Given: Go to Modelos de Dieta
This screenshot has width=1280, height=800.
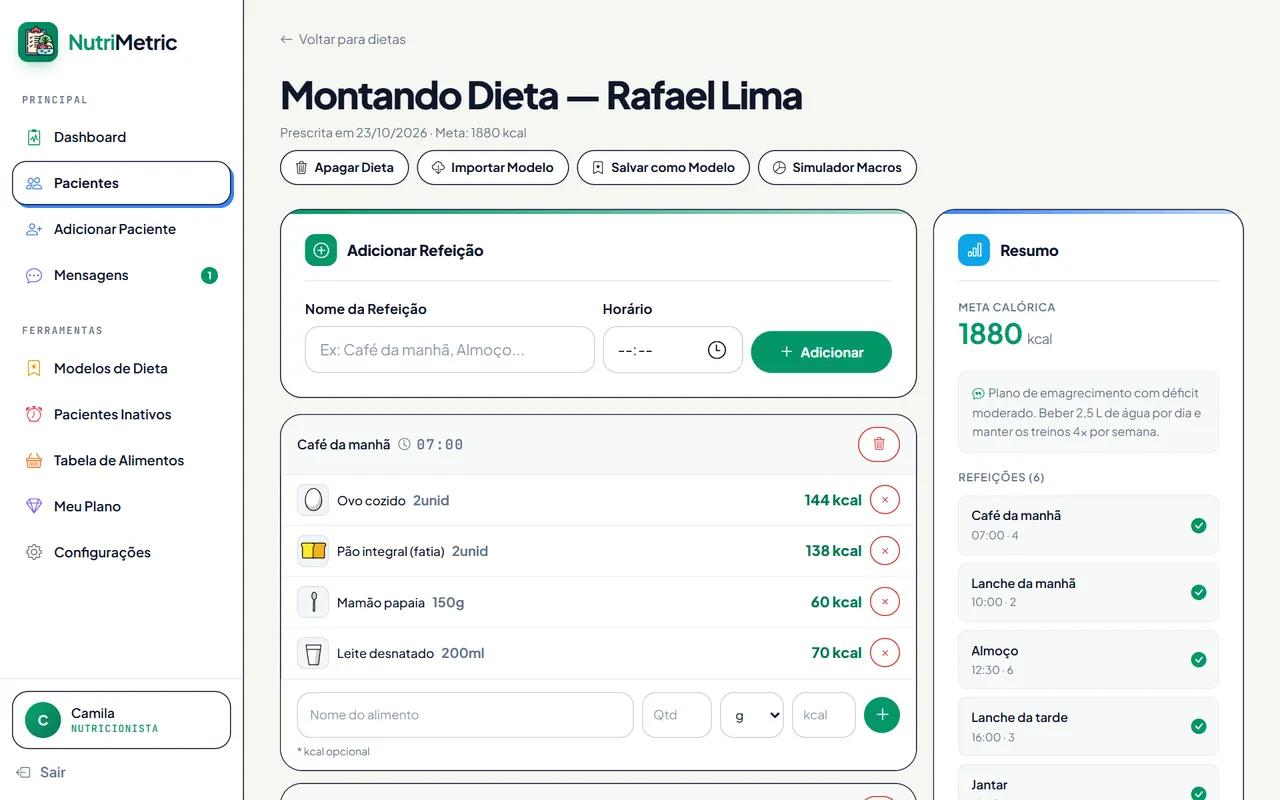Looking at the screenshot, I should point(121,368).
